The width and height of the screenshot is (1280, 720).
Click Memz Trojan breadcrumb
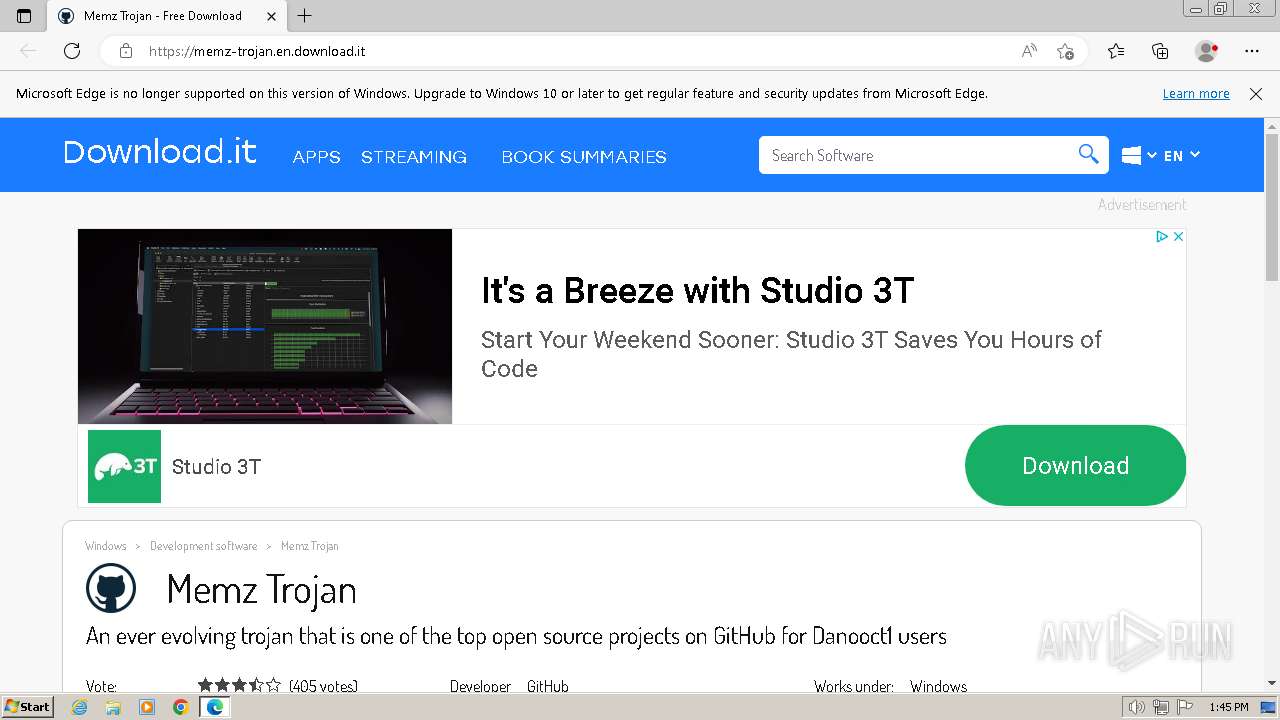(310, 546)
